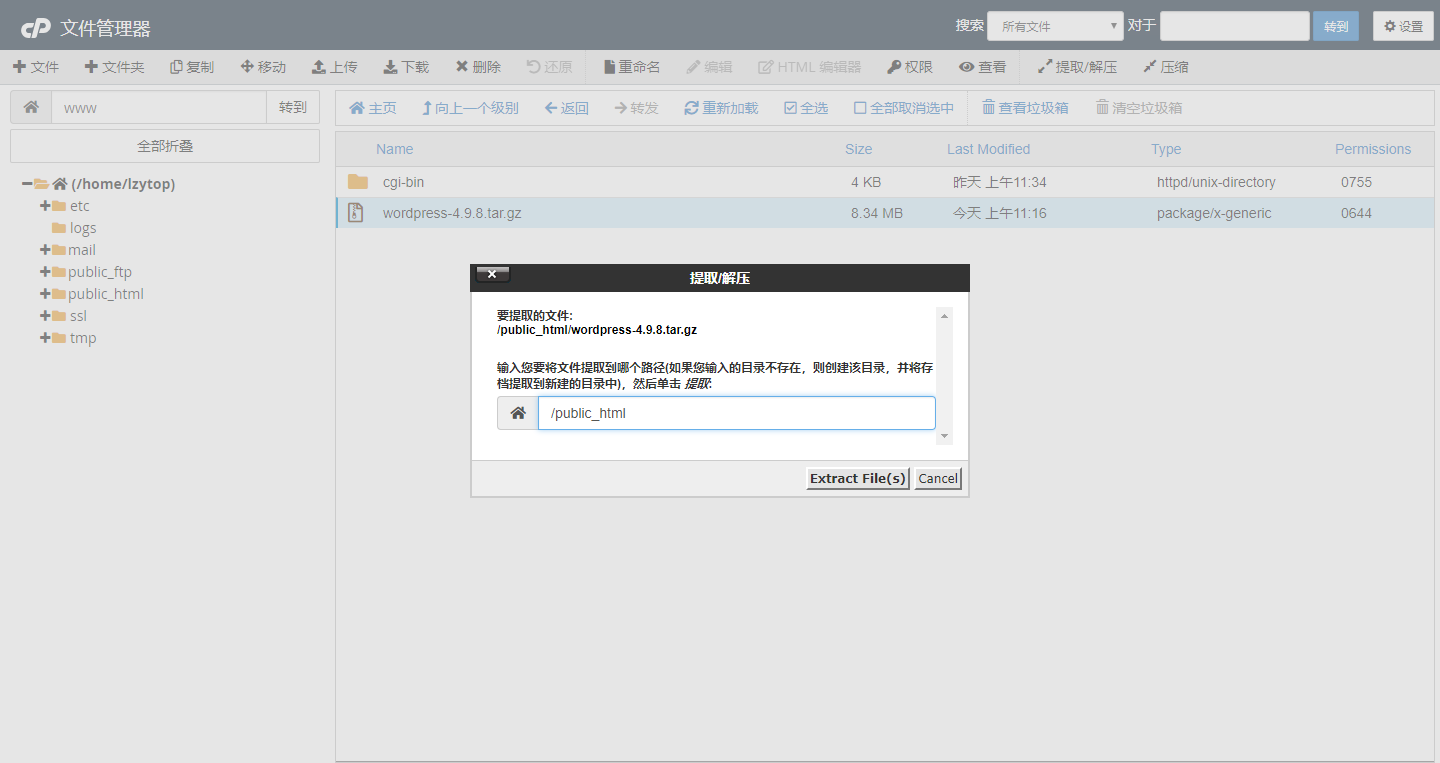Viewport: 1440px width, 763px height.
Task: Click the 压缩 compress toolbar button
Action: coord(1166,67)
